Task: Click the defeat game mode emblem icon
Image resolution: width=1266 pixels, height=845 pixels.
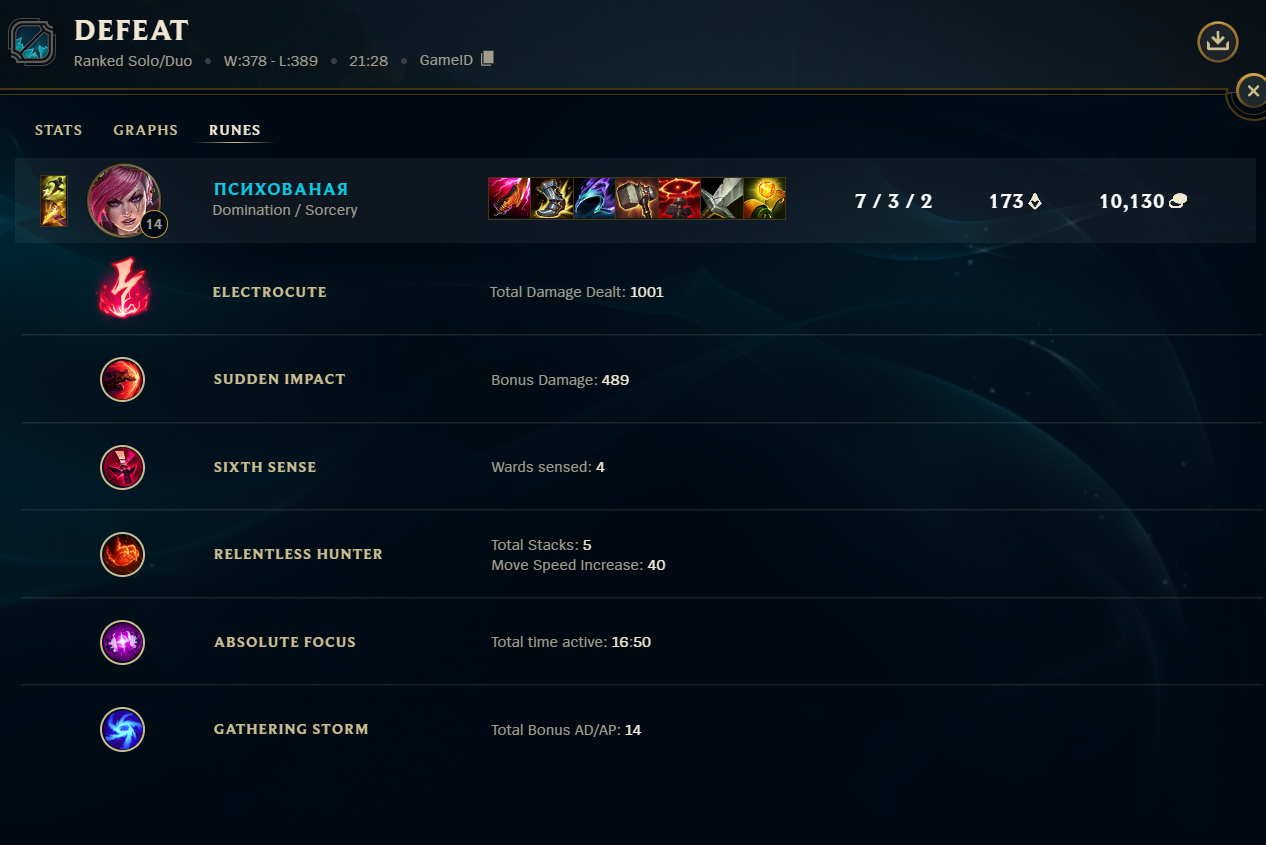Action: tap(32, 42)
